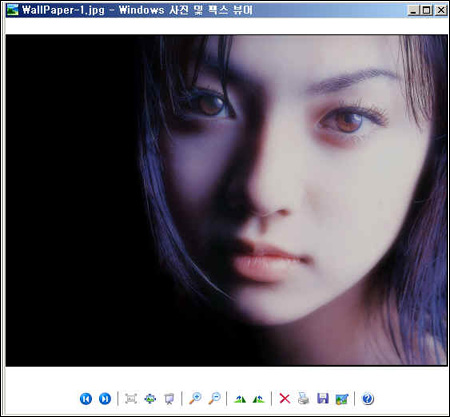Start the slide show
Screen dimensions: 450x417
click(169, 399)
